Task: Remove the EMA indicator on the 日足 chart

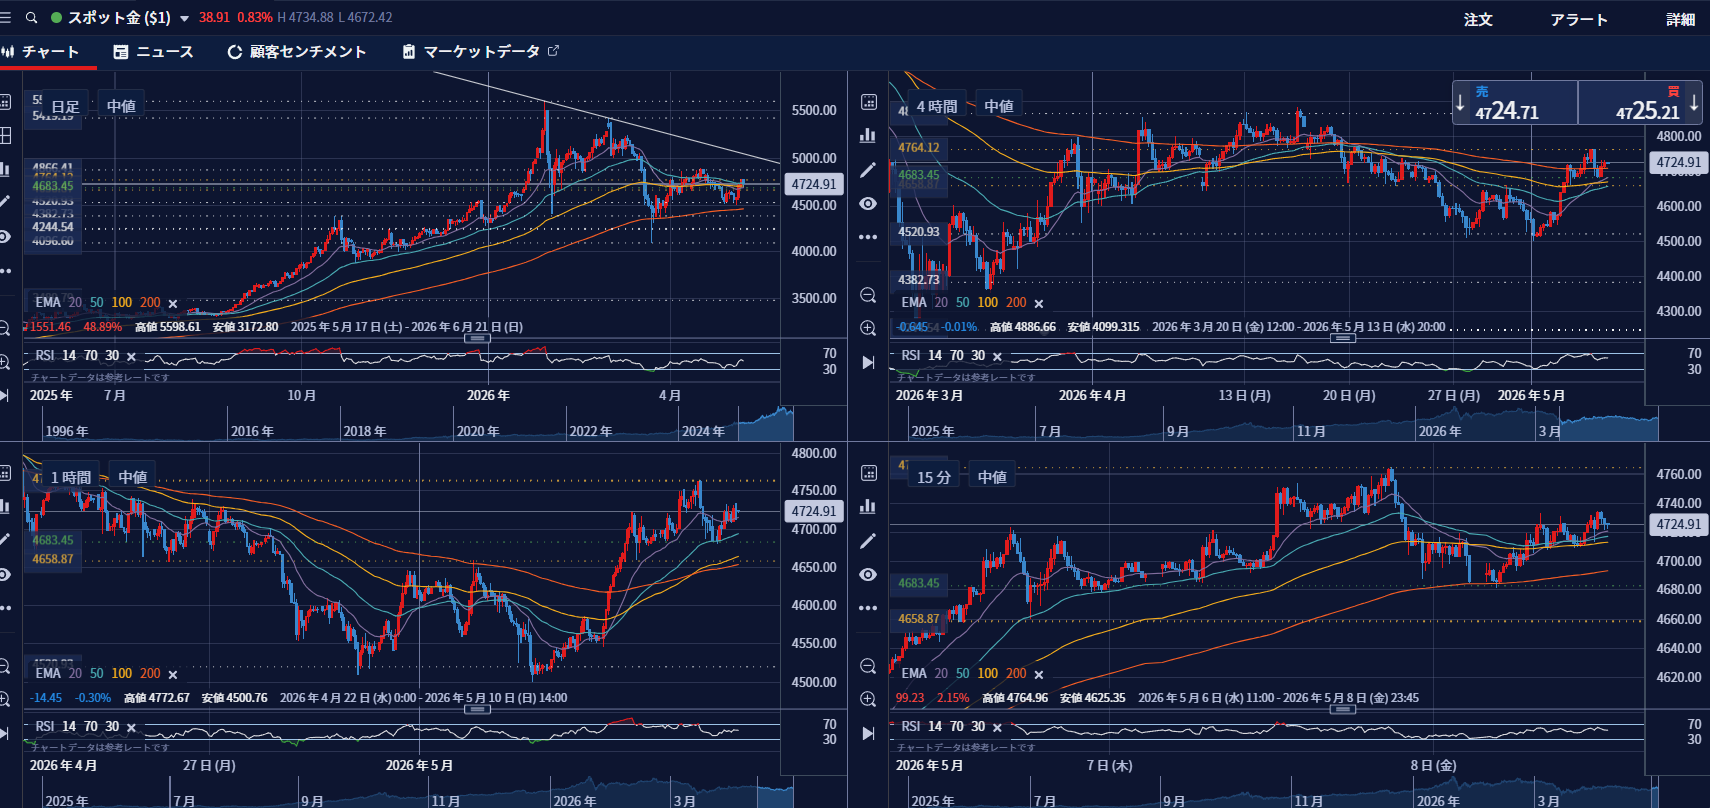Action: (173, 303)
